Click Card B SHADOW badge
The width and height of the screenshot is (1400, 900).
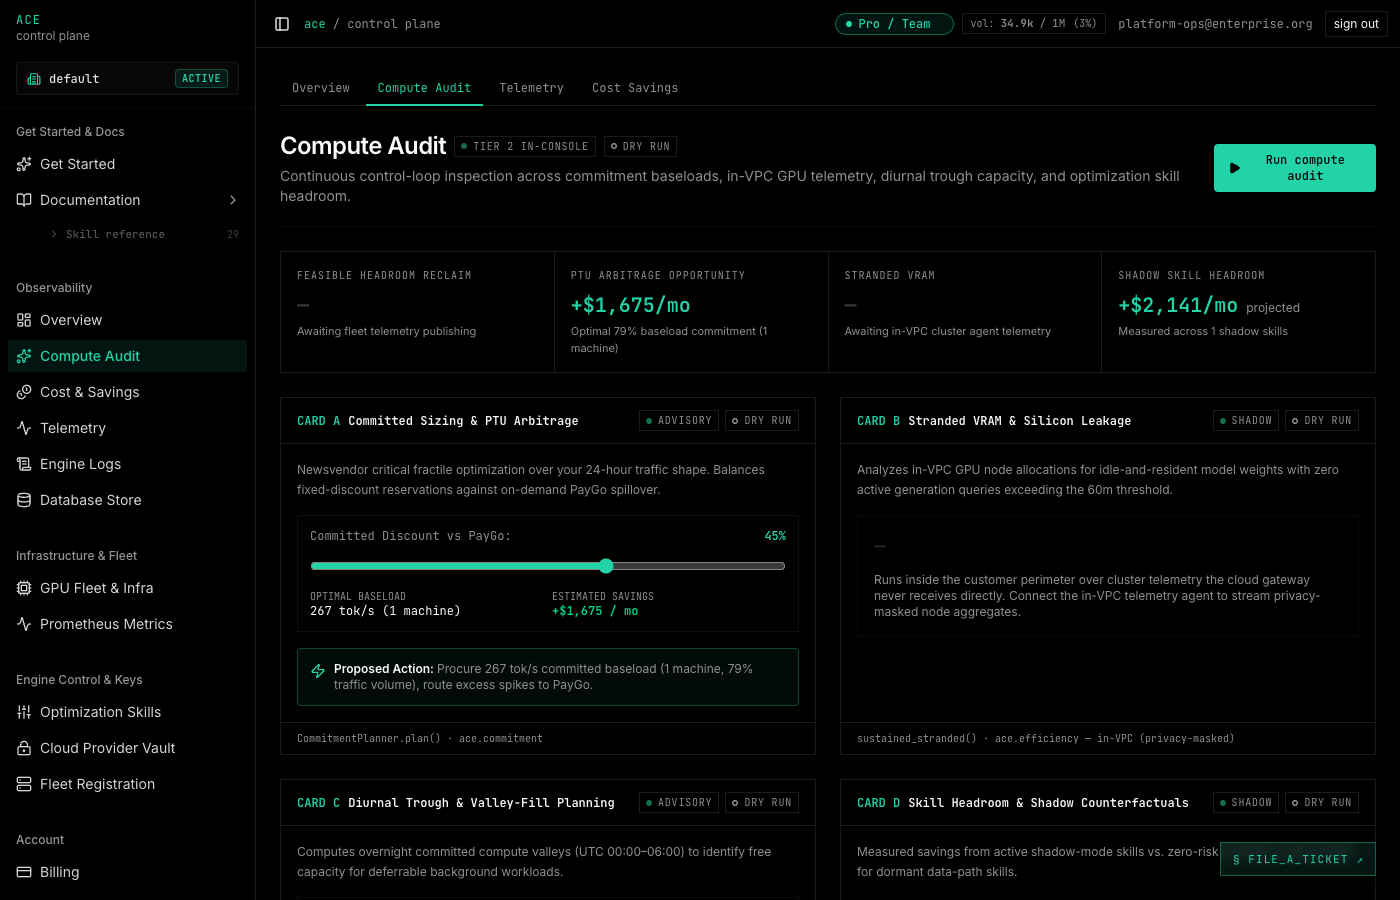point(1246,421)
